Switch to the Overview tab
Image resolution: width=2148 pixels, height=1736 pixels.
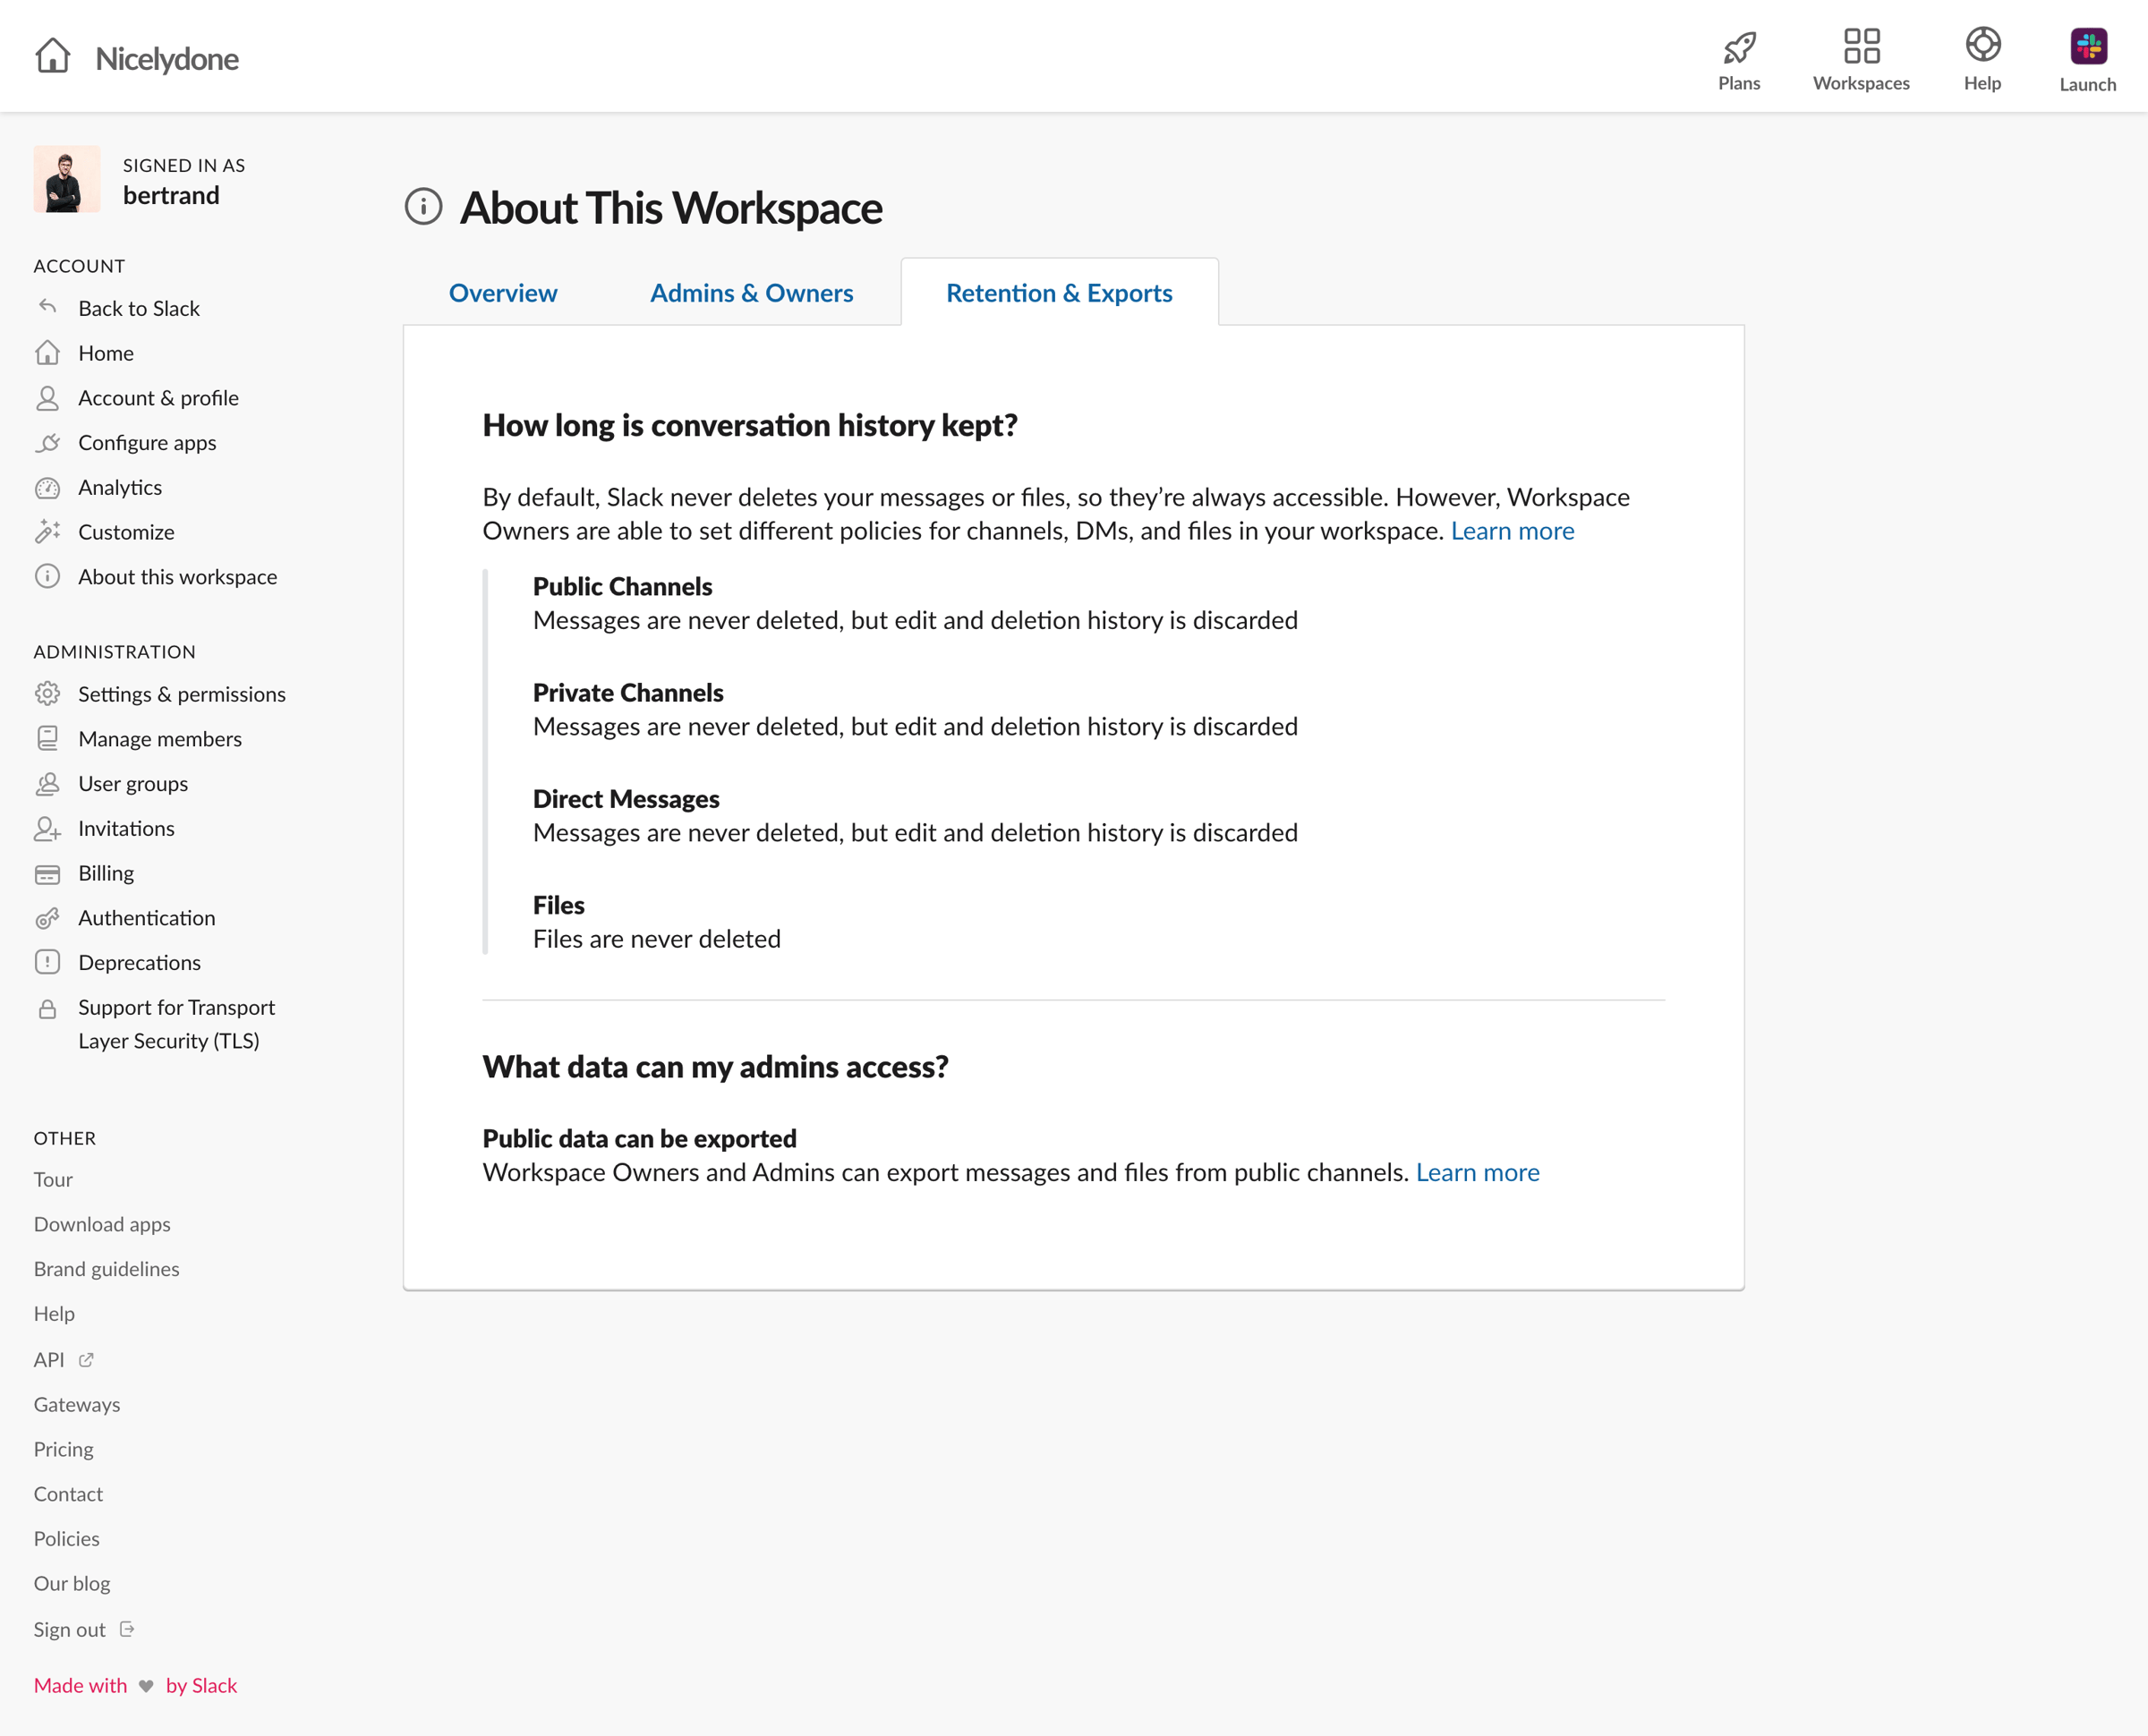503,293
